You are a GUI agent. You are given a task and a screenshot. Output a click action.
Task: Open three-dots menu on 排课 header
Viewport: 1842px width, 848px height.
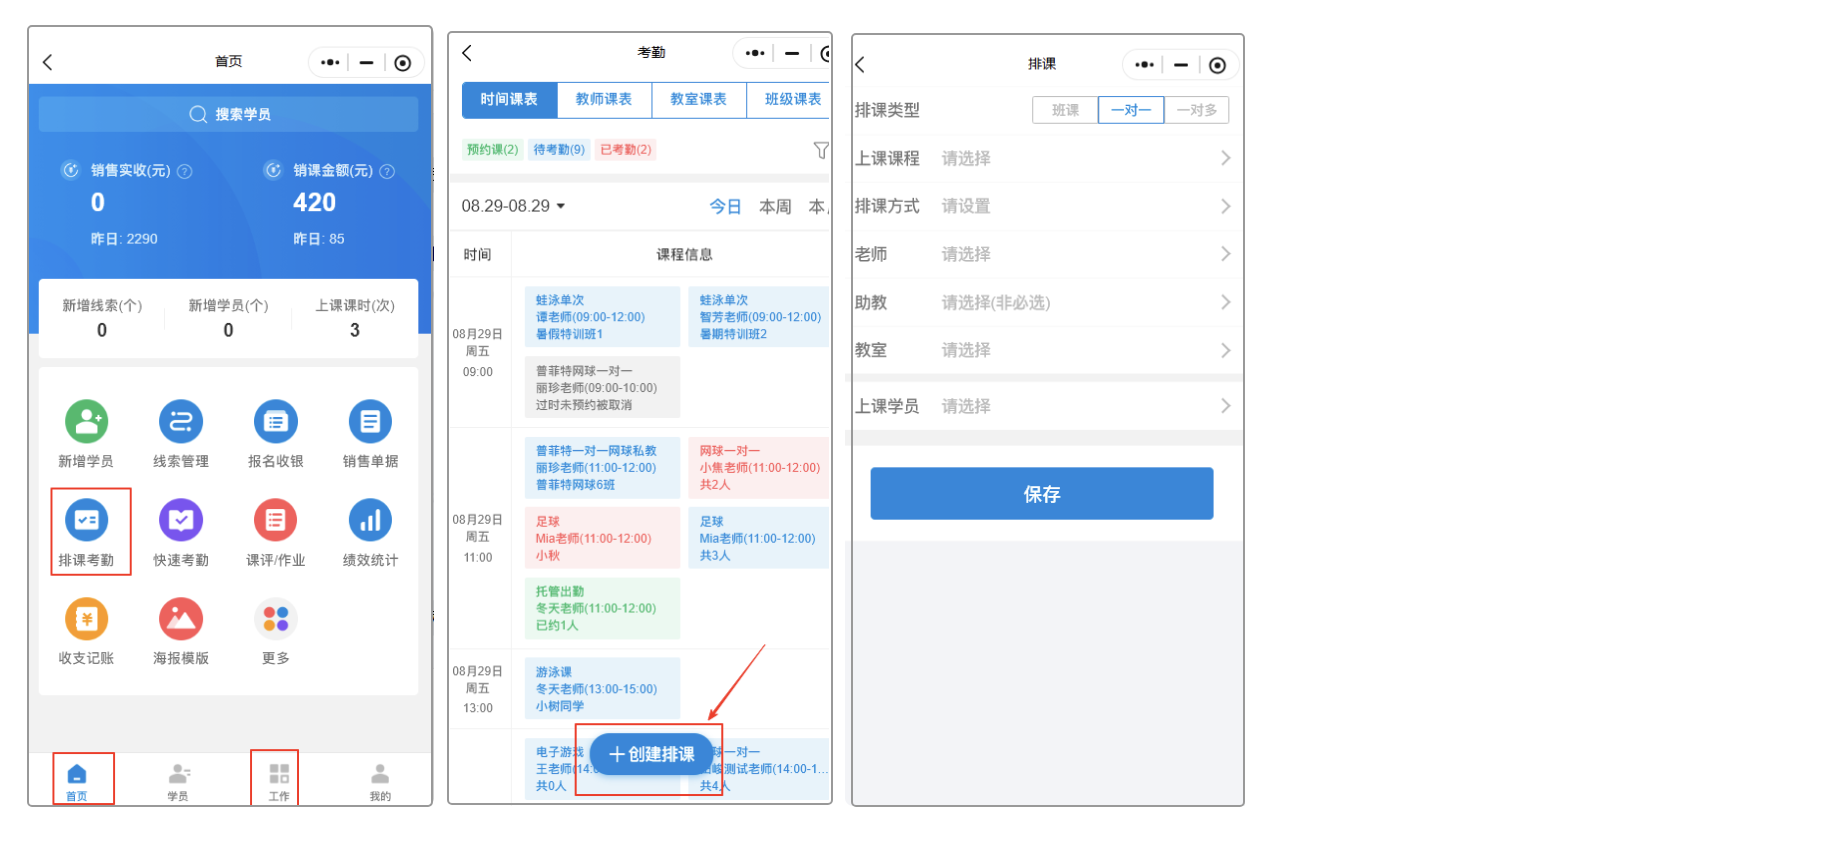pyautogui.click(x=1144, y=64)
